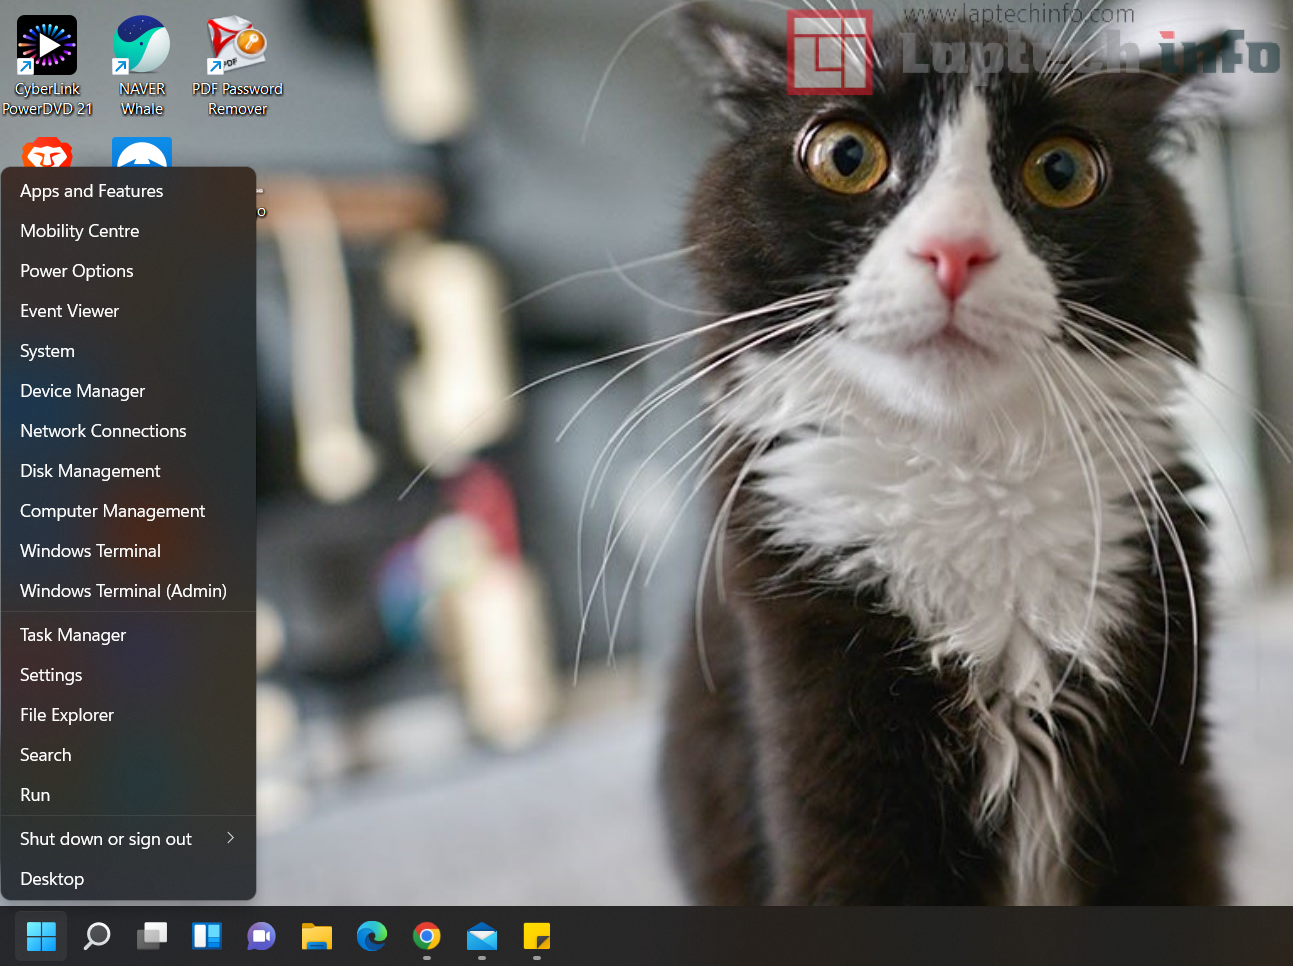This screenshot has width=1293, height=966.
Task: Open taskbar Search magnifier icon
Action: [x=97, y=936]
